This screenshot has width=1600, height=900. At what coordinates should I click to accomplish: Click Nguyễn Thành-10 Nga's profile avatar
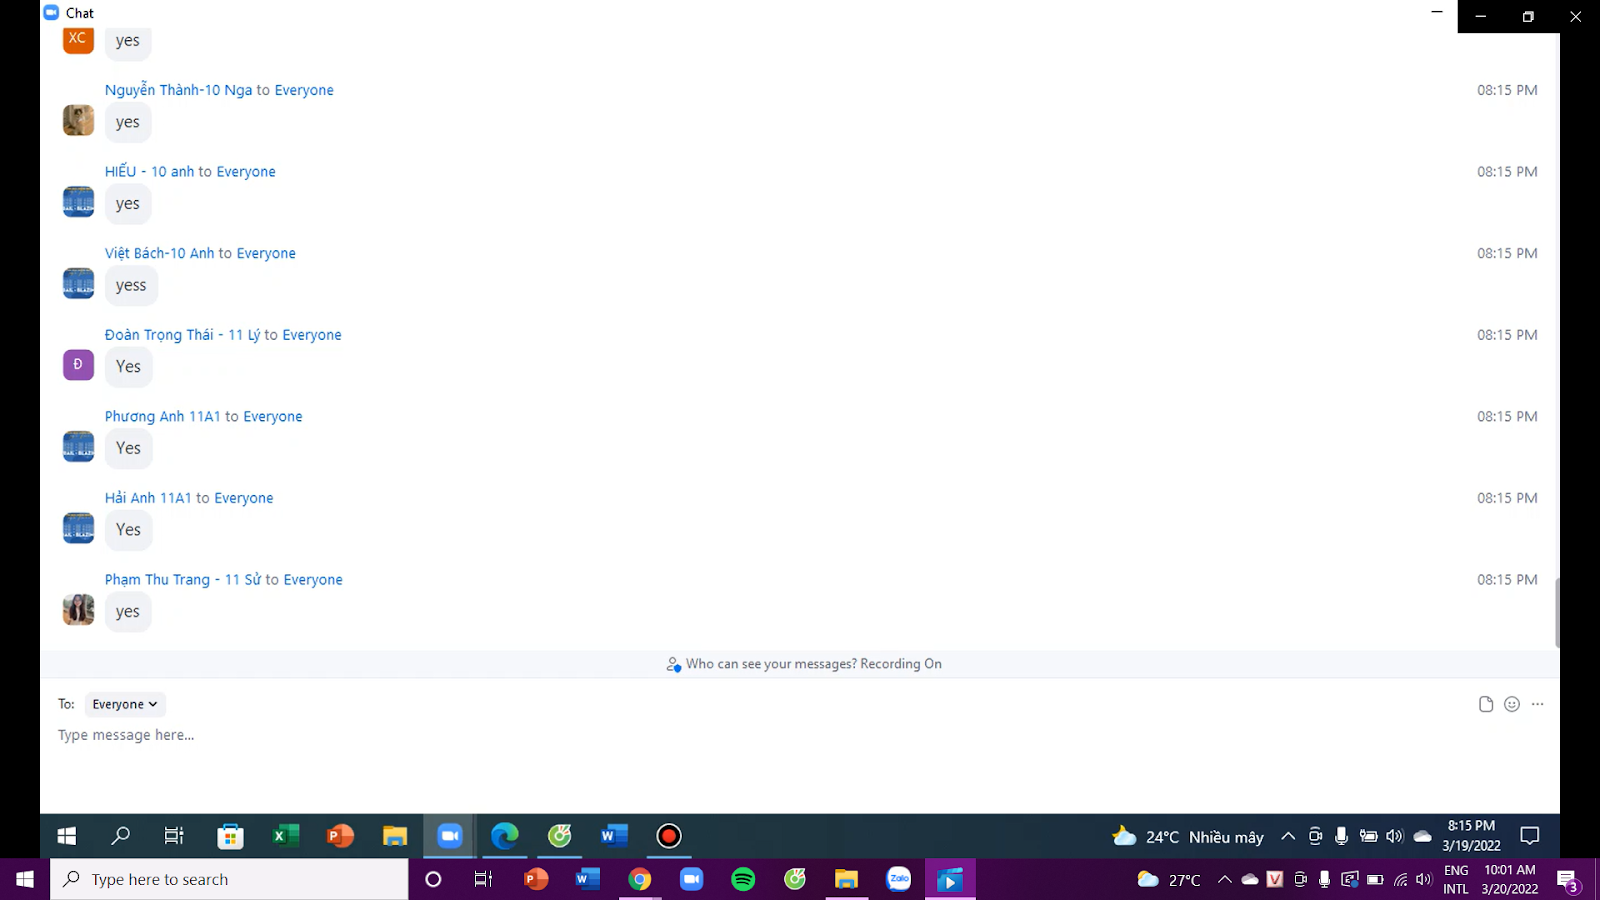pyautogui.click(x=78, y=120)
